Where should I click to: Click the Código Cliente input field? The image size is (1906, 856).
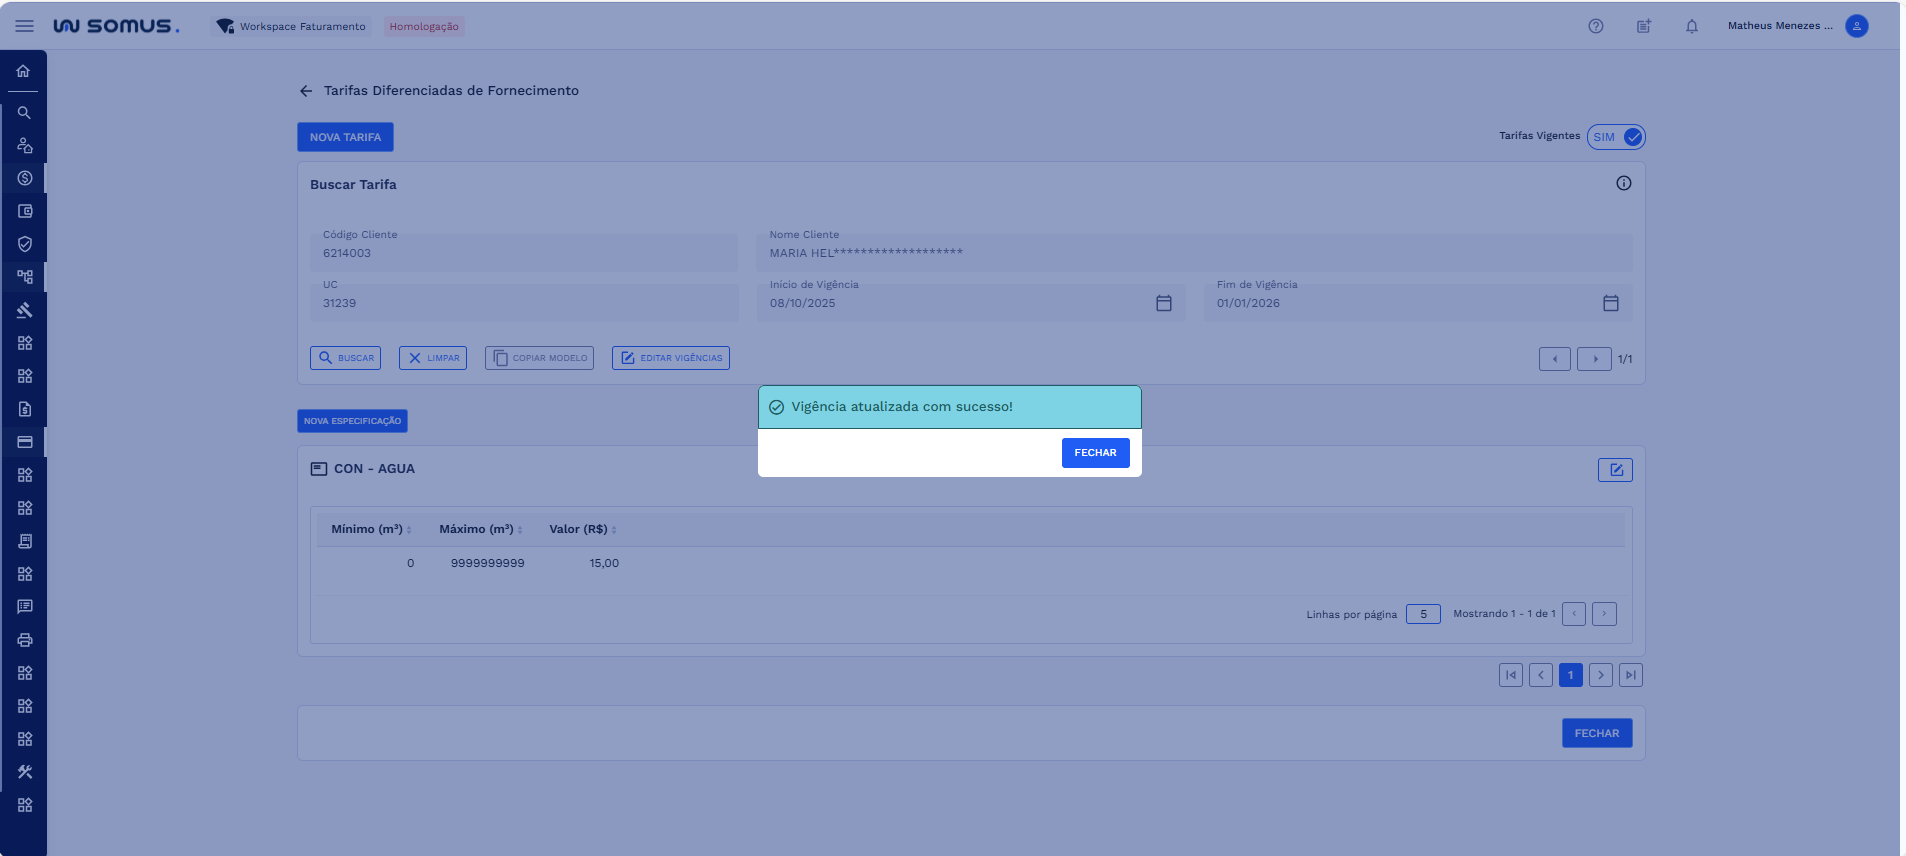tap(523, 254)
